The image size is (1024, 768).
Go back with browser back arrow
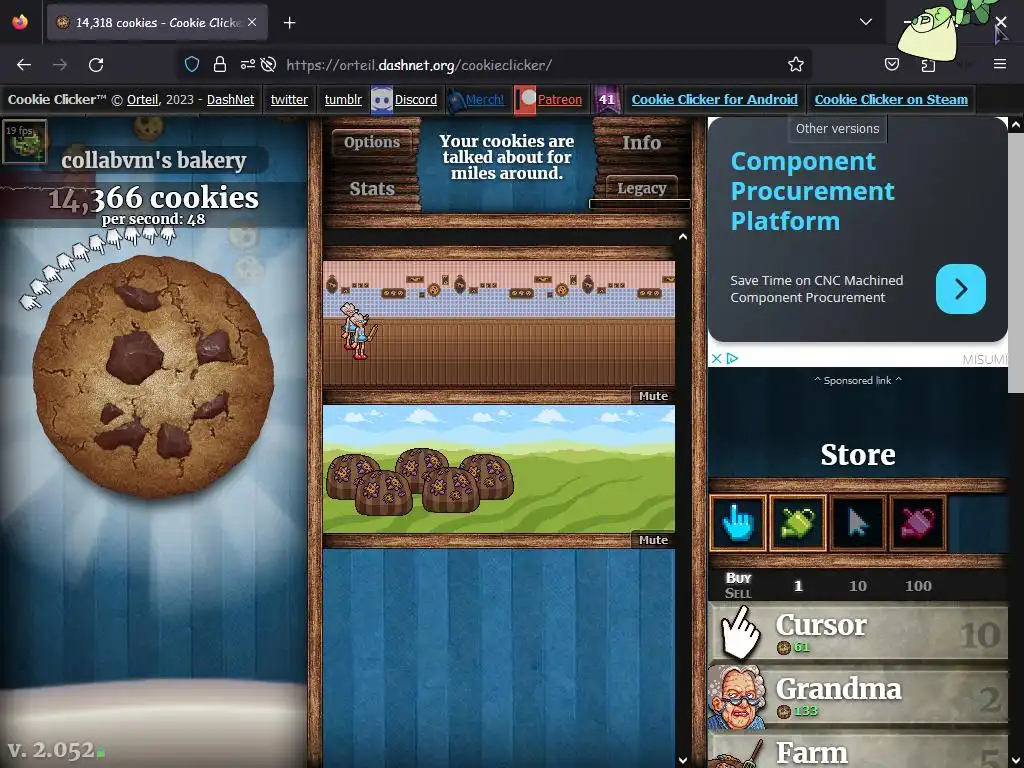point(24,65)
